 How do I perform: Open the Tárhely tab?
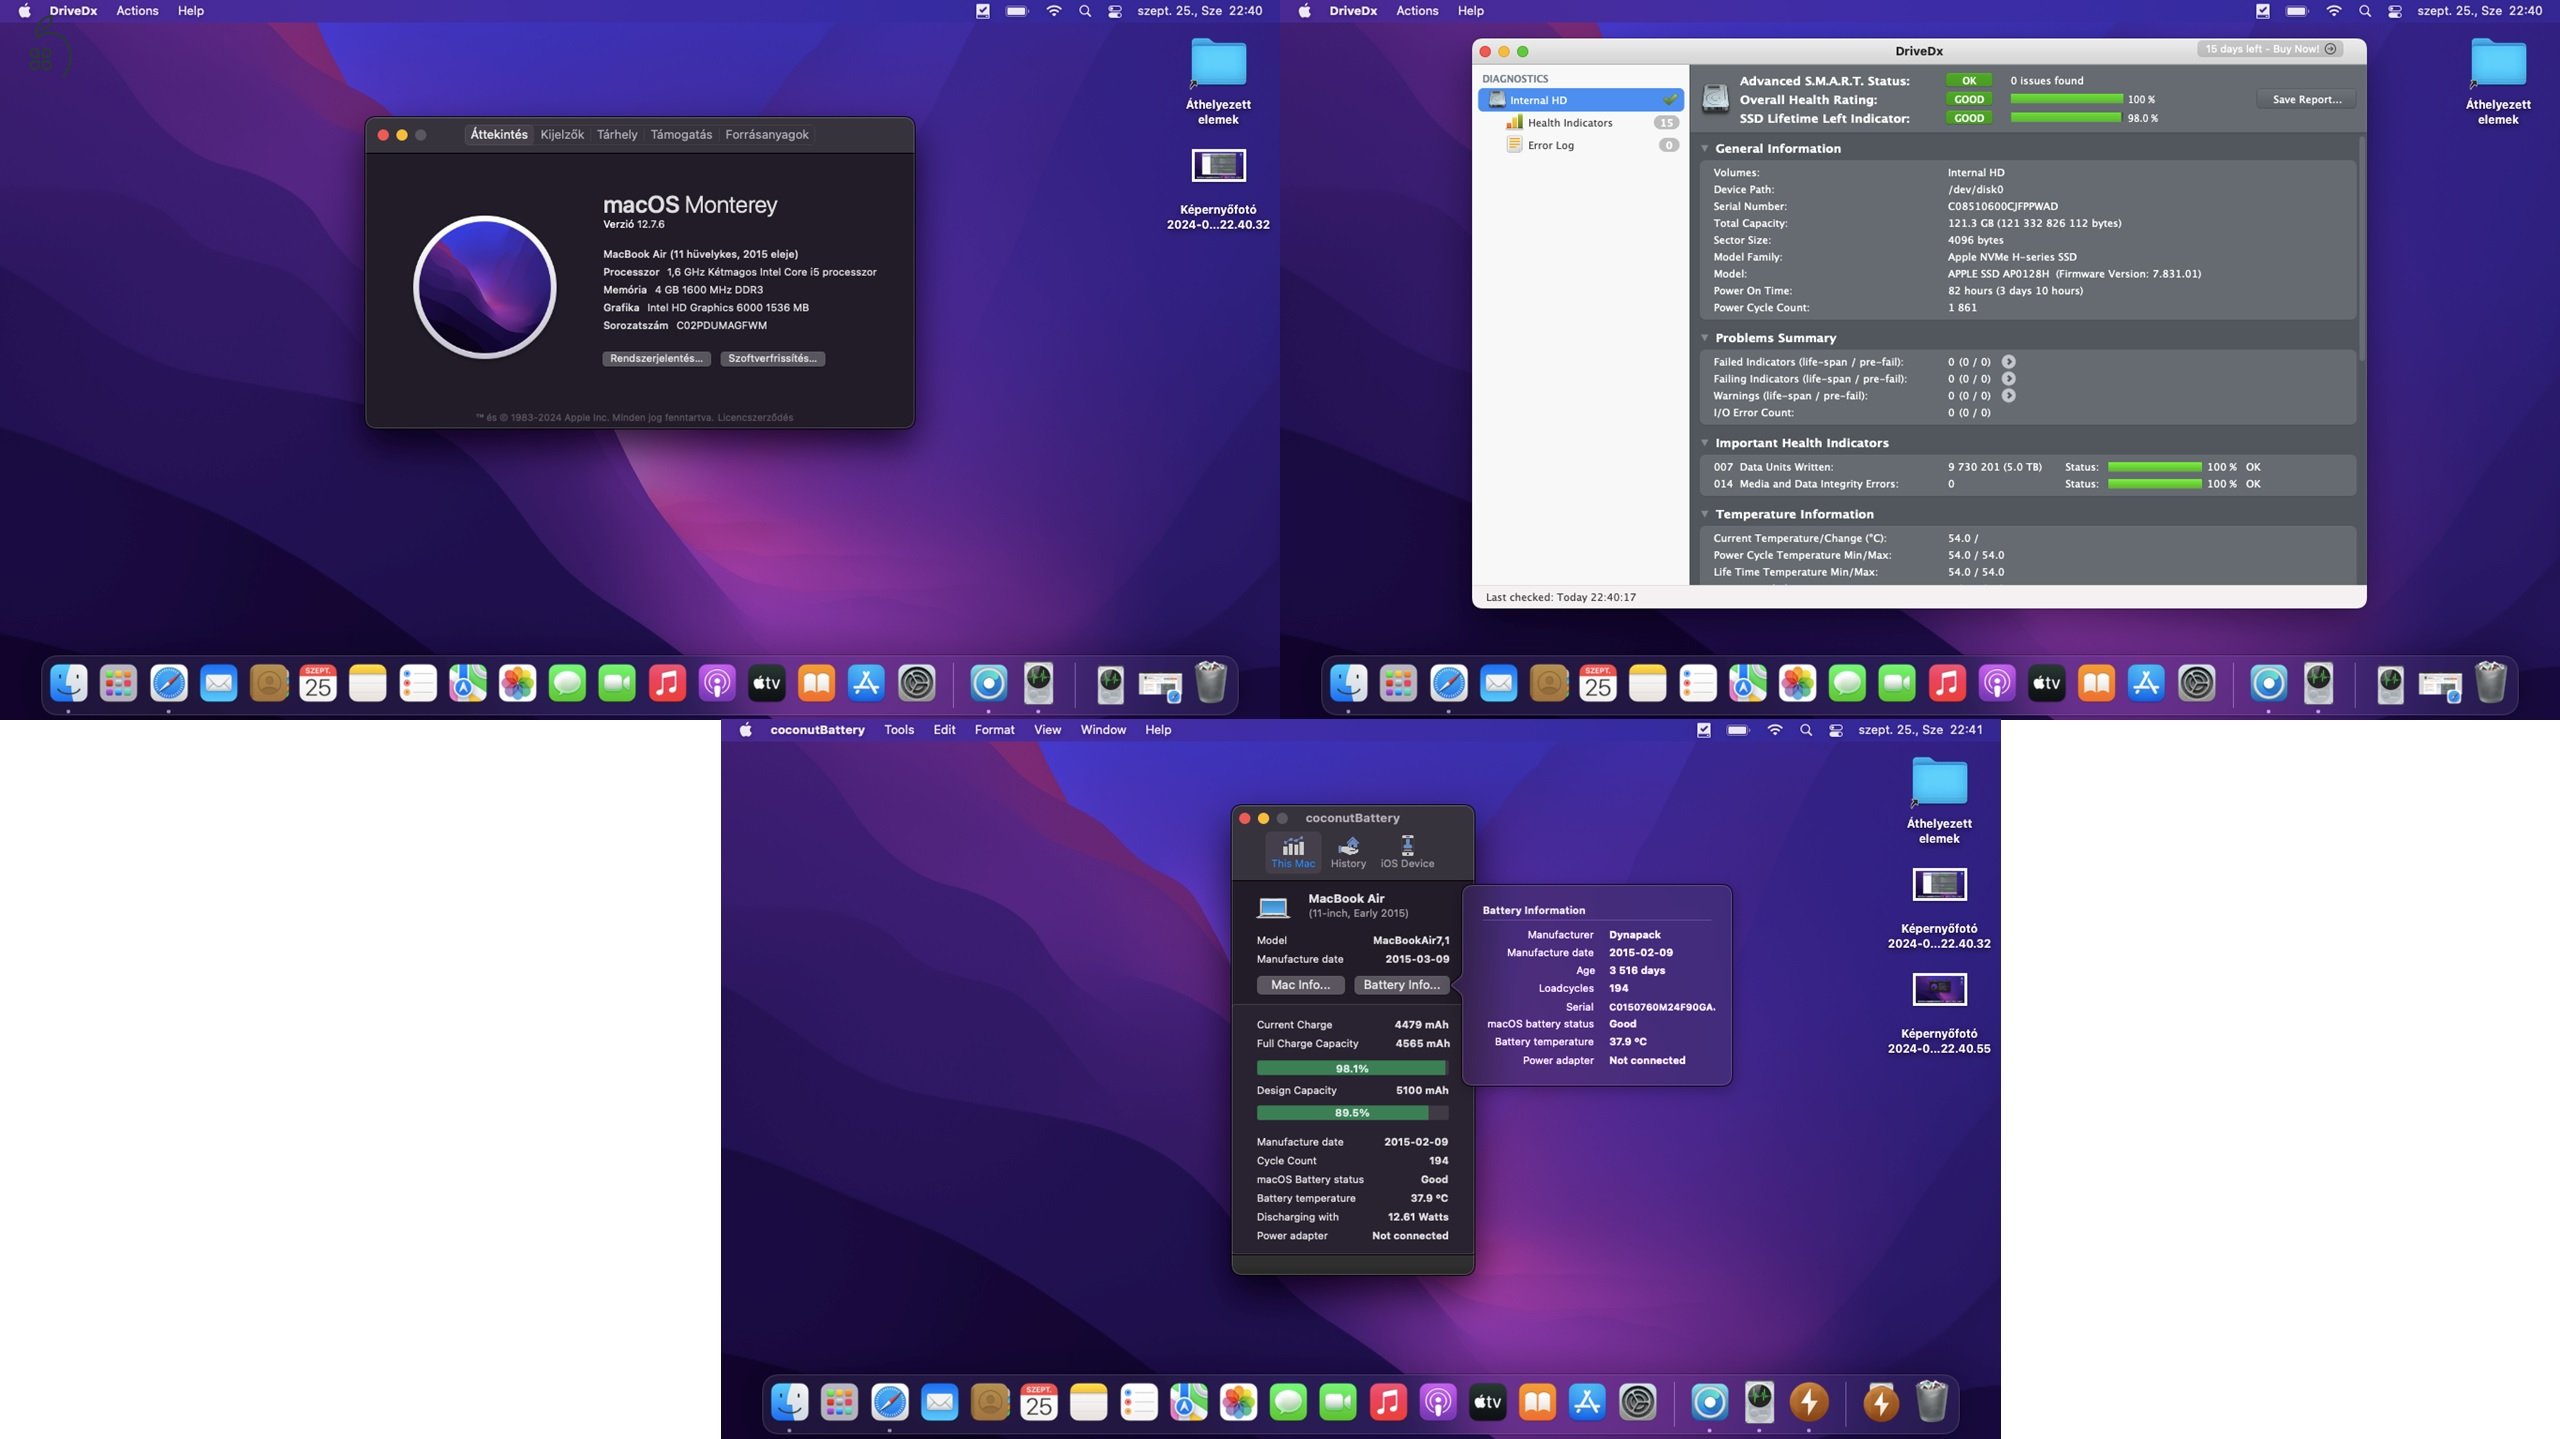(x=617, y=134)
